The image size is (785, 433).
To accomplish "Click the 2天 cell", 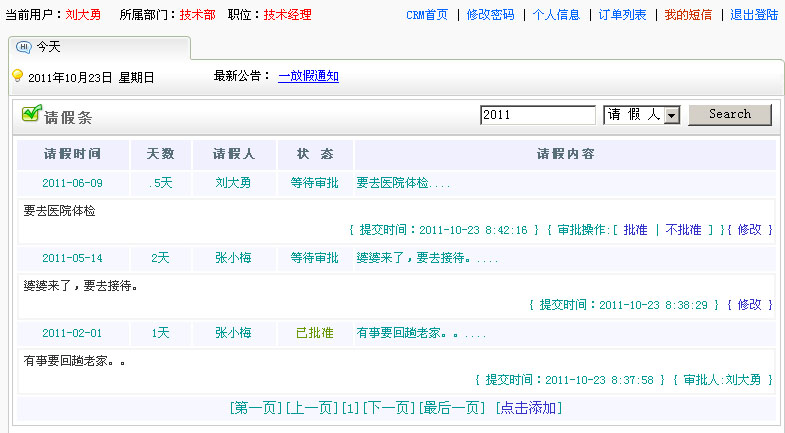I will point(161,258).
